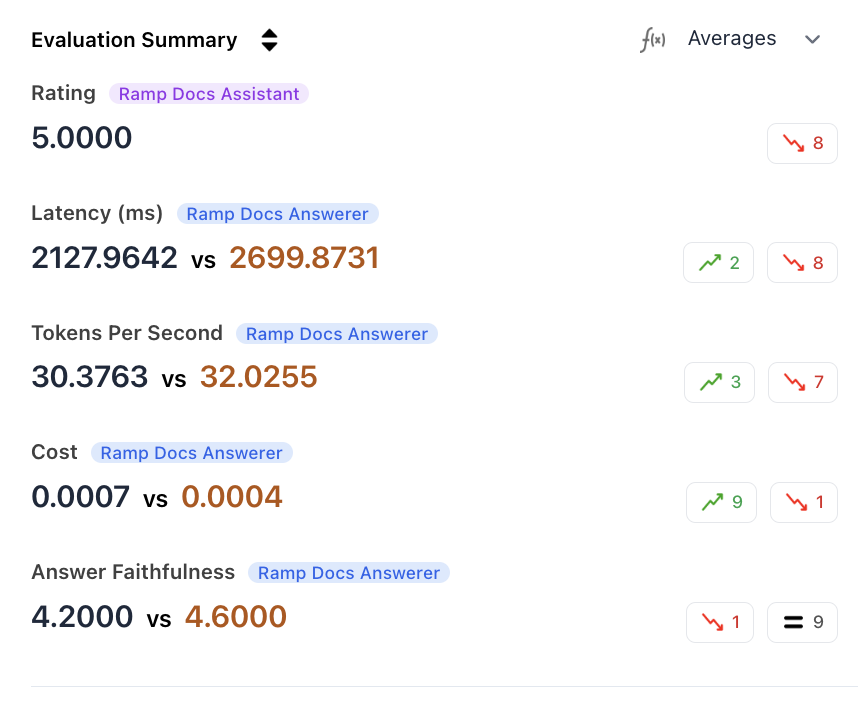Click Answer Faithfulness equal 9 badge
858x714 pixels.
point(802,622)
